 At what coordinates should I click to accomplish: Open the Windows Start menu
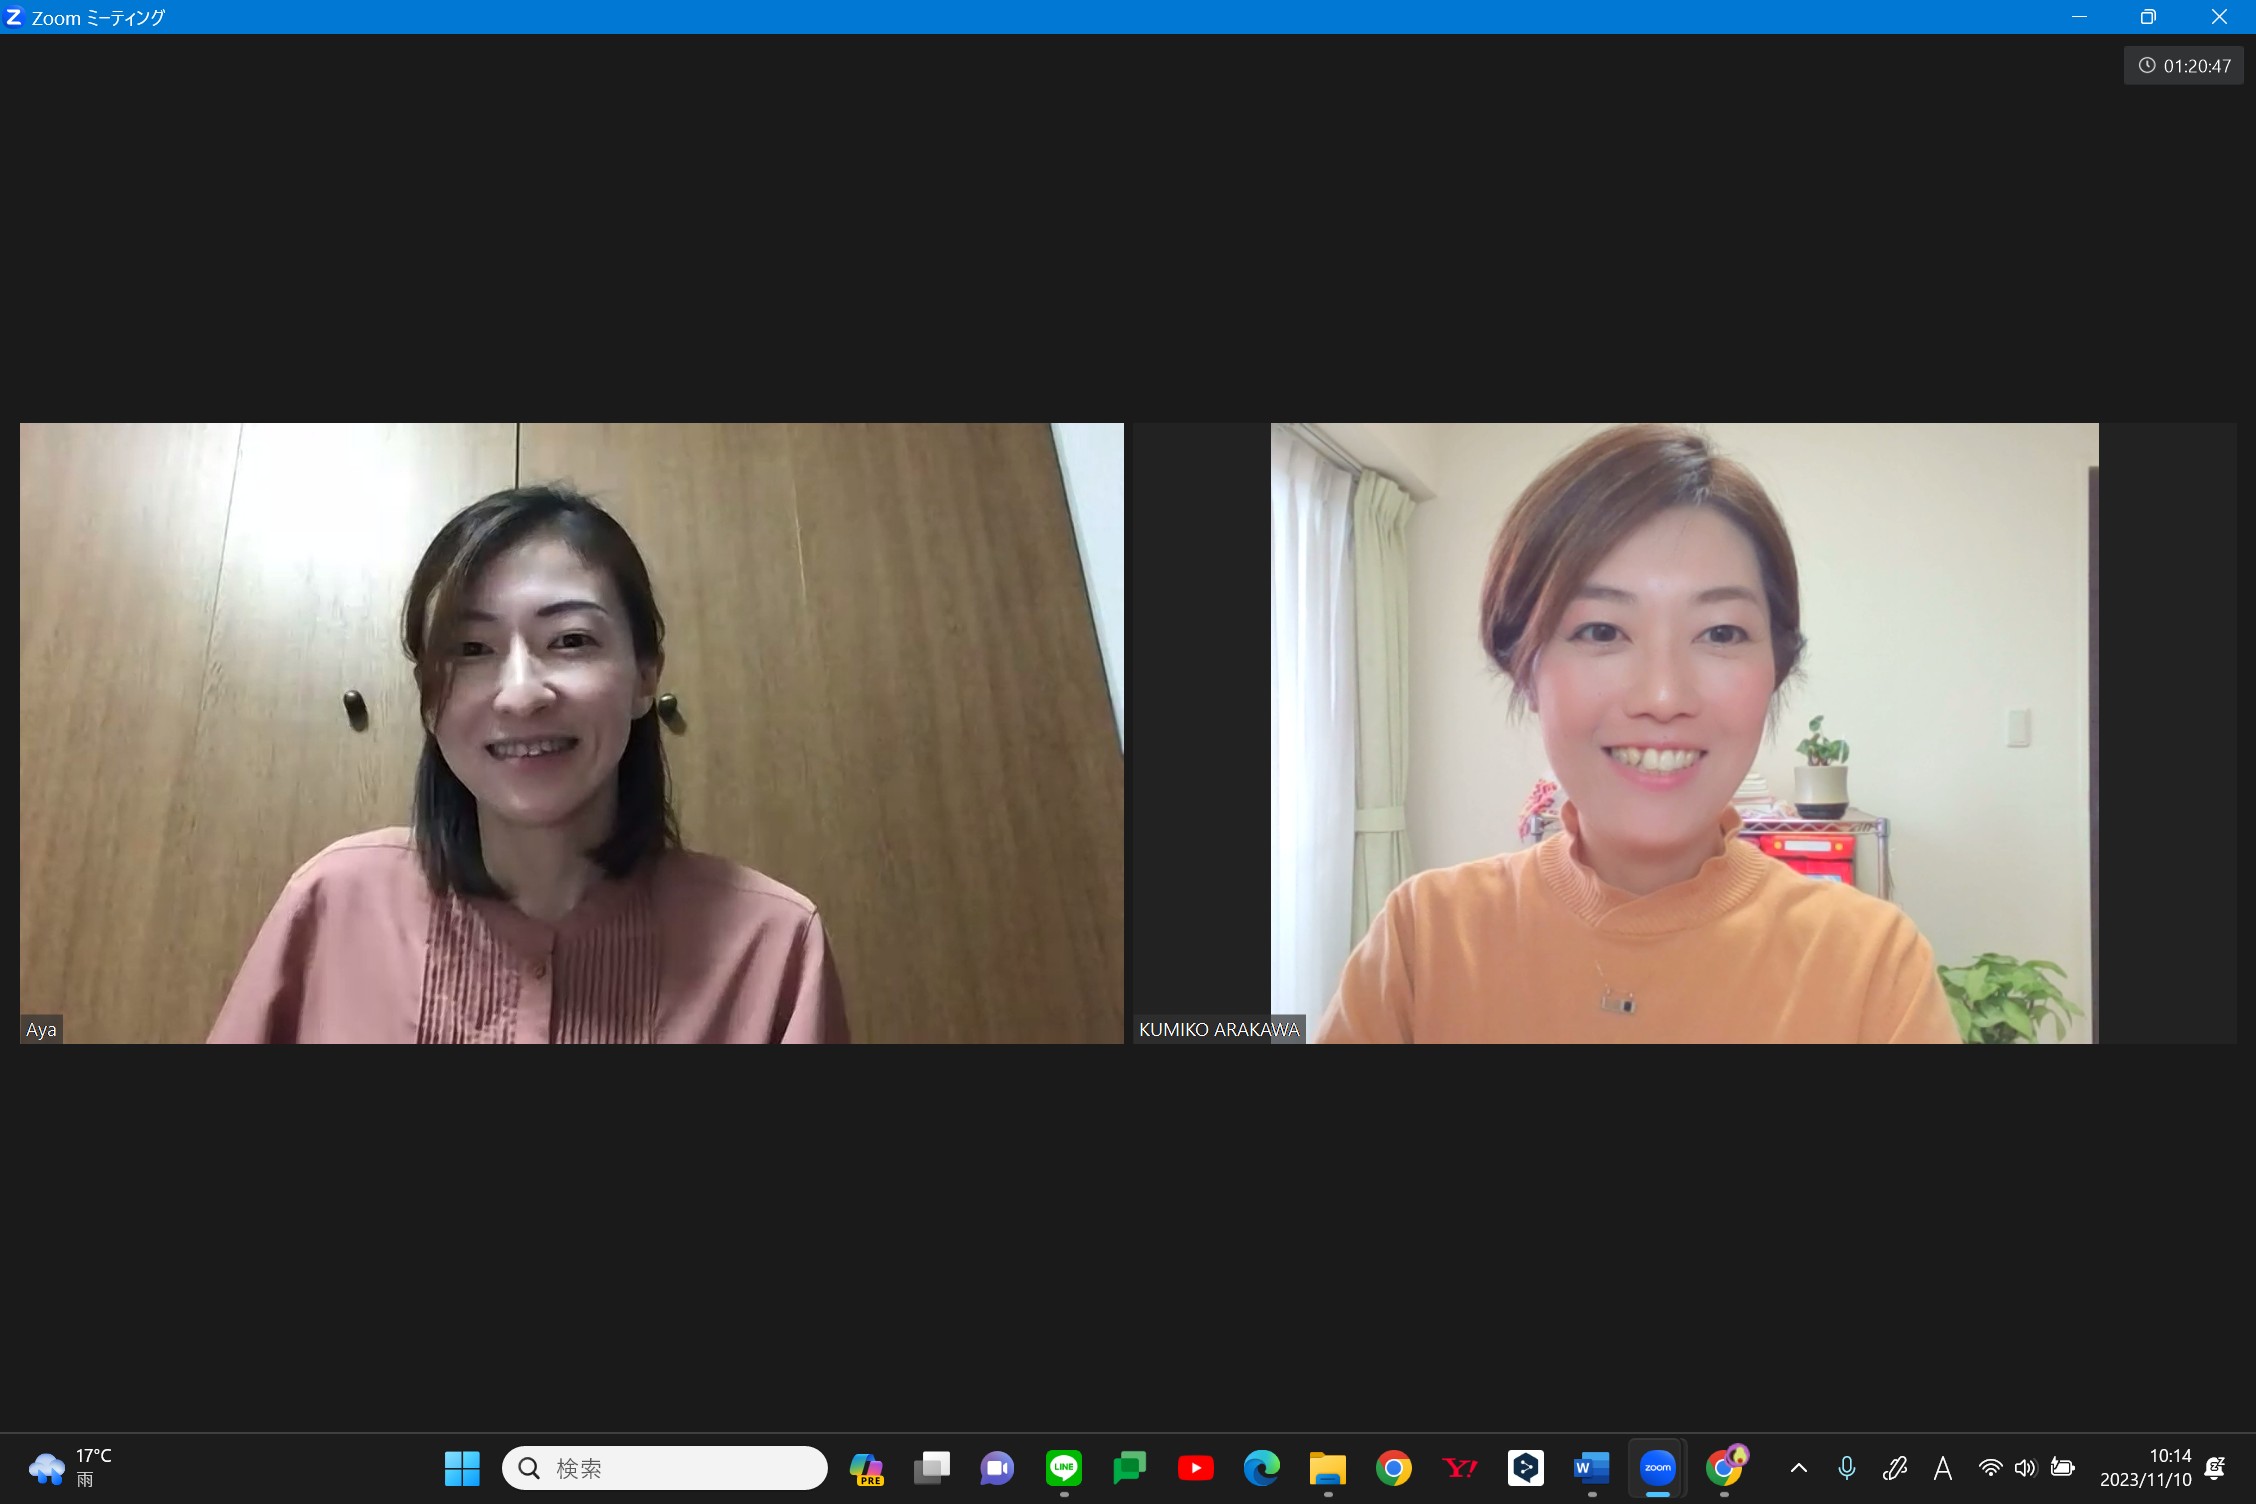coord(462,1468)
